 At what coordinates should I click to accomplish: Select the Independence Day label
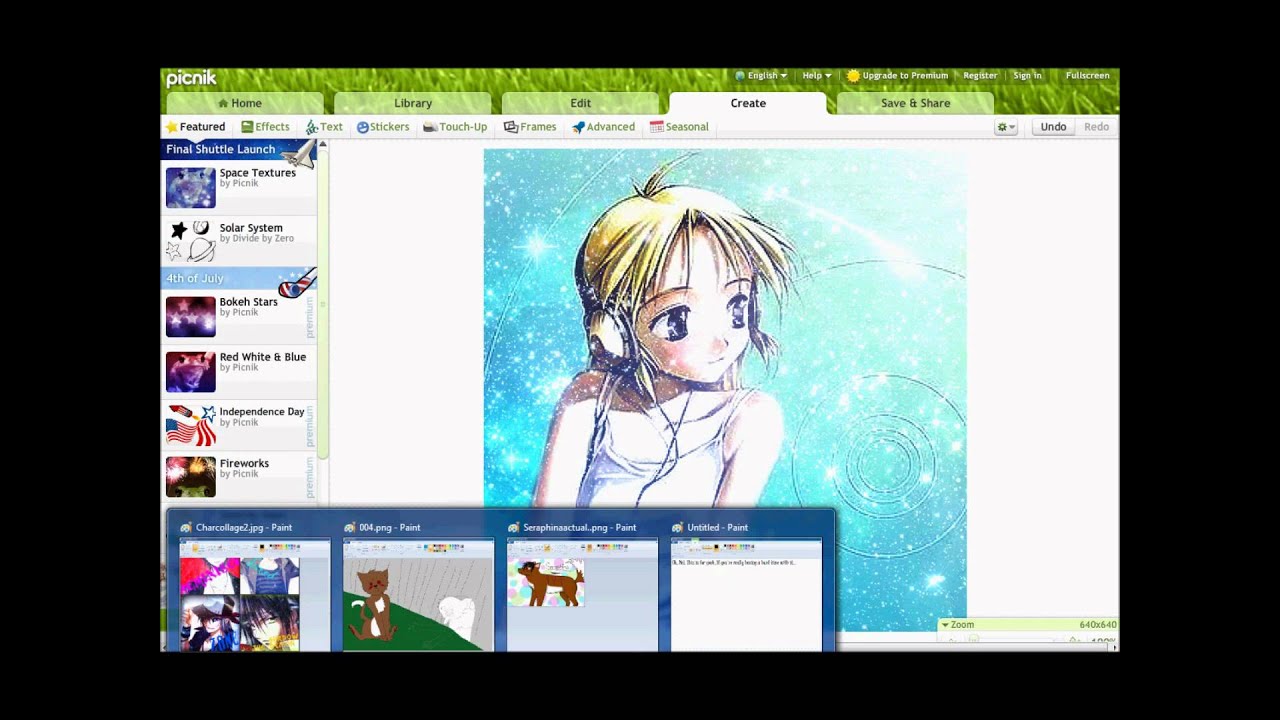click(262, 411)
